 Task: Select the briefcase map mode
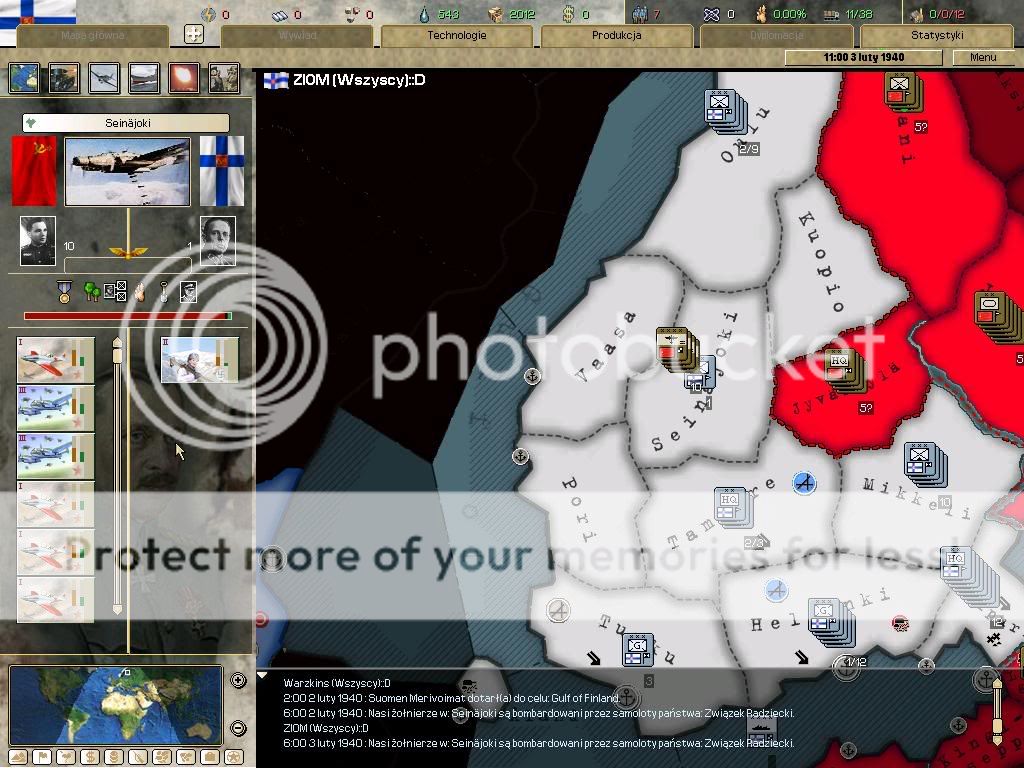[x=210, y=758]
